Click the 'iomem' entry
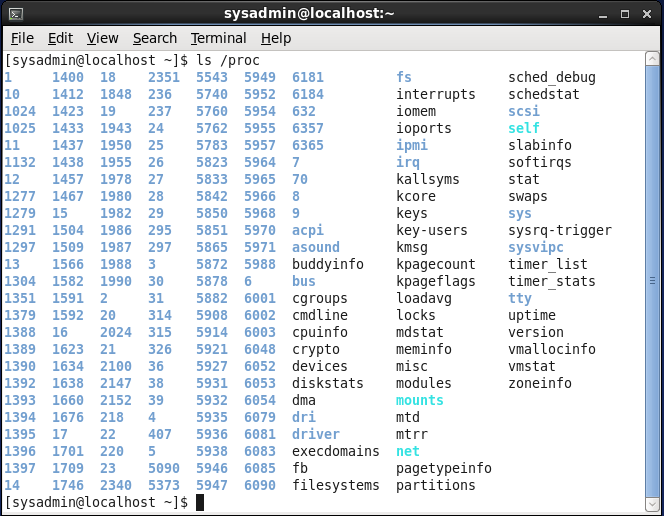The width and height of the screenshot is (664, 516). (x=415, y=111)
